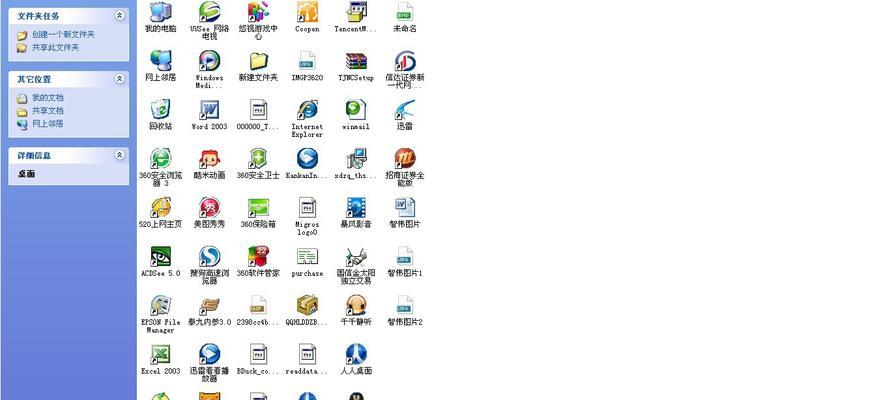879x400 pixels.
Task: Click the 人人桌面 shortcut icon
Action: click(x=355, y=354)
